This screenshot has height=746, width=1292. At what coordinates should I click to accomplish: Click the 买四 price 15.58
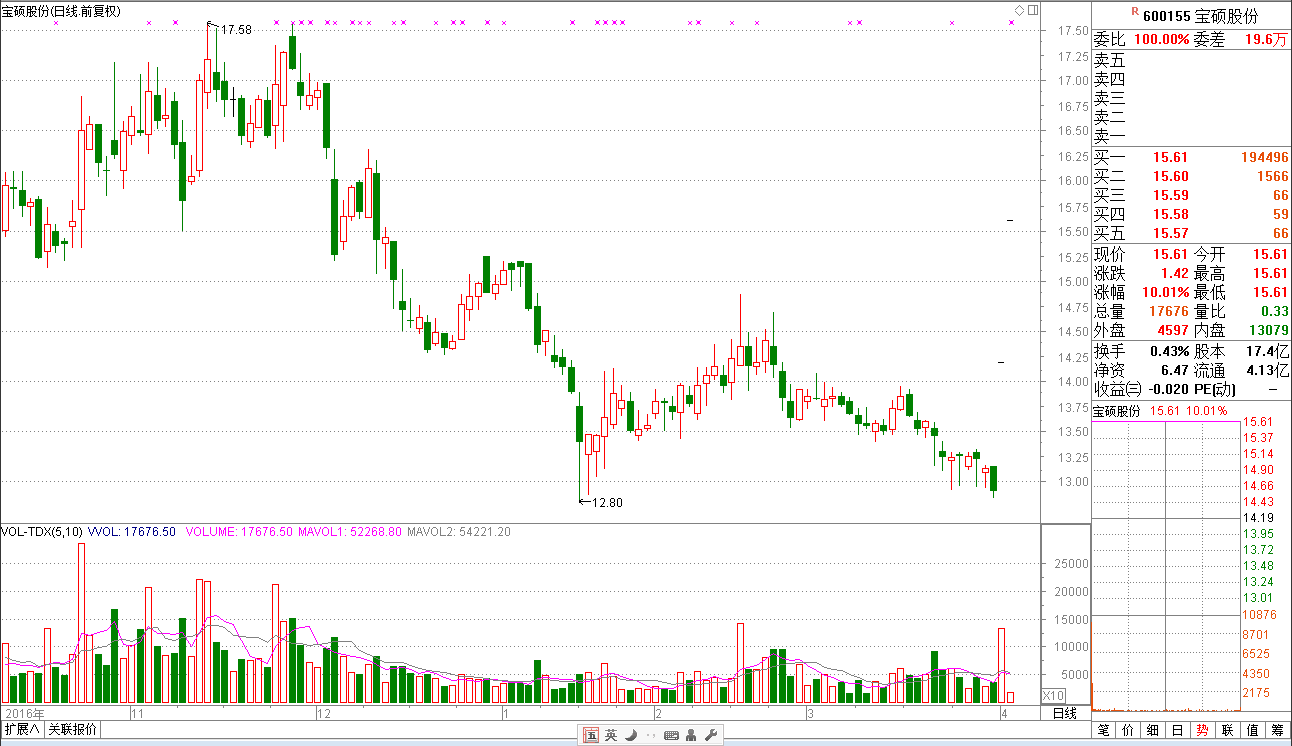[x=1171, y=215]
